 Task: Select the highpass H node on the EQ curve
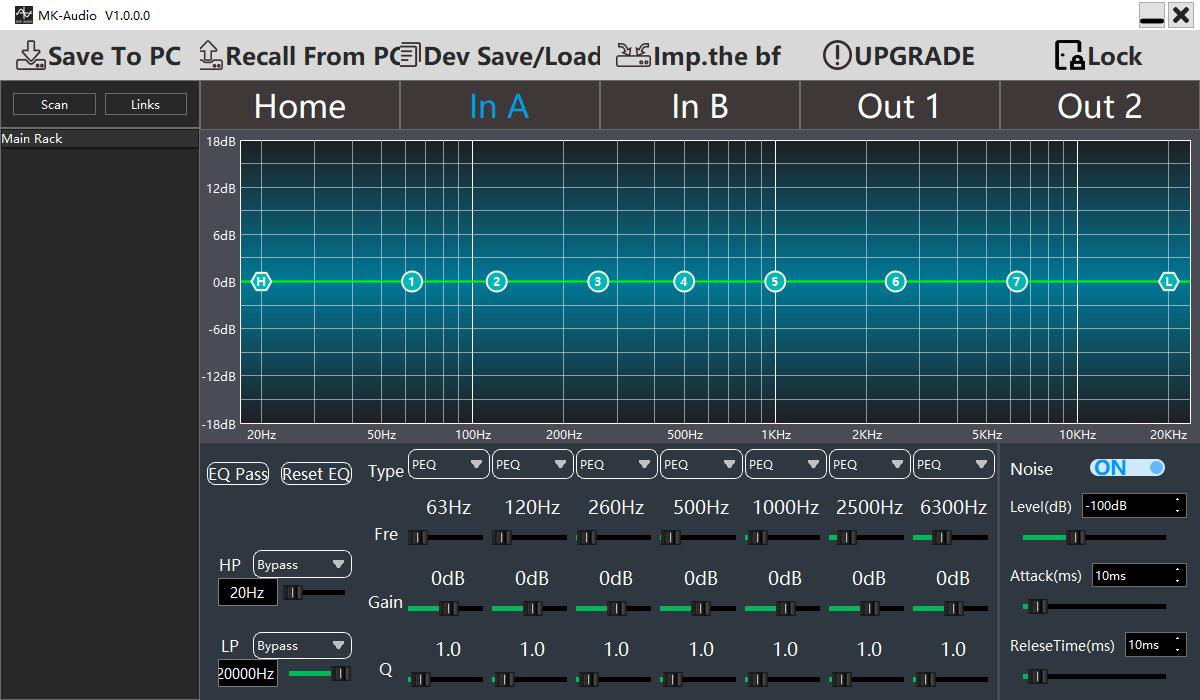(x=260, y=282)
